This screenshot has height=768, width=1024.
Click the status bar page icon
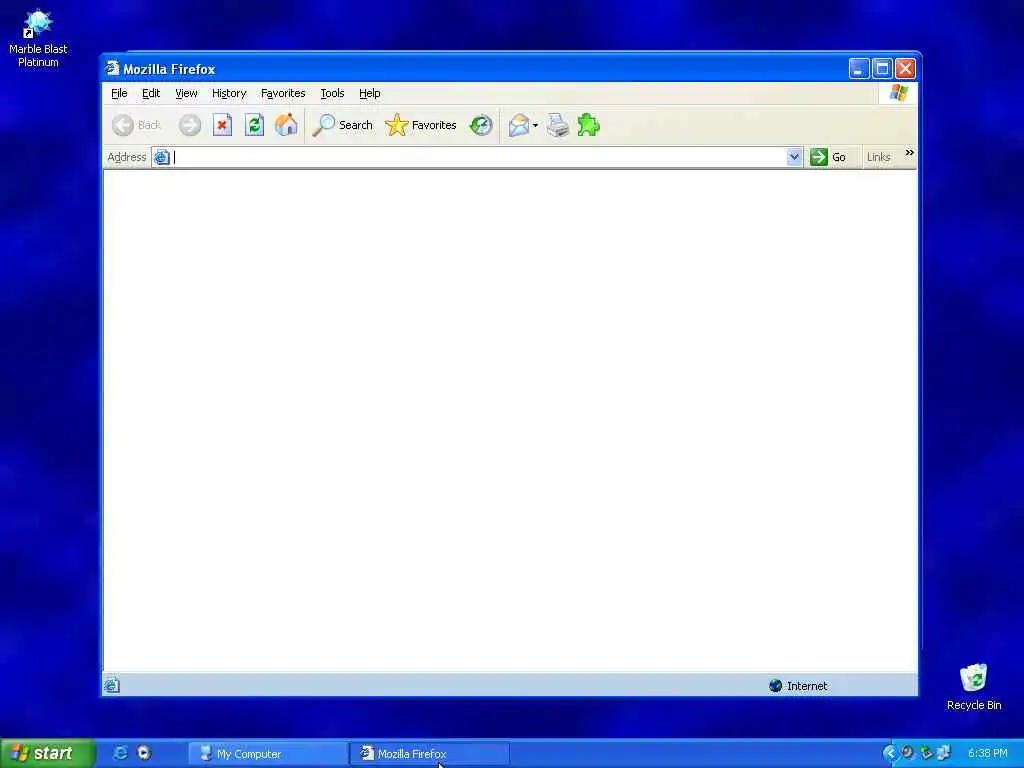(112, 685)
